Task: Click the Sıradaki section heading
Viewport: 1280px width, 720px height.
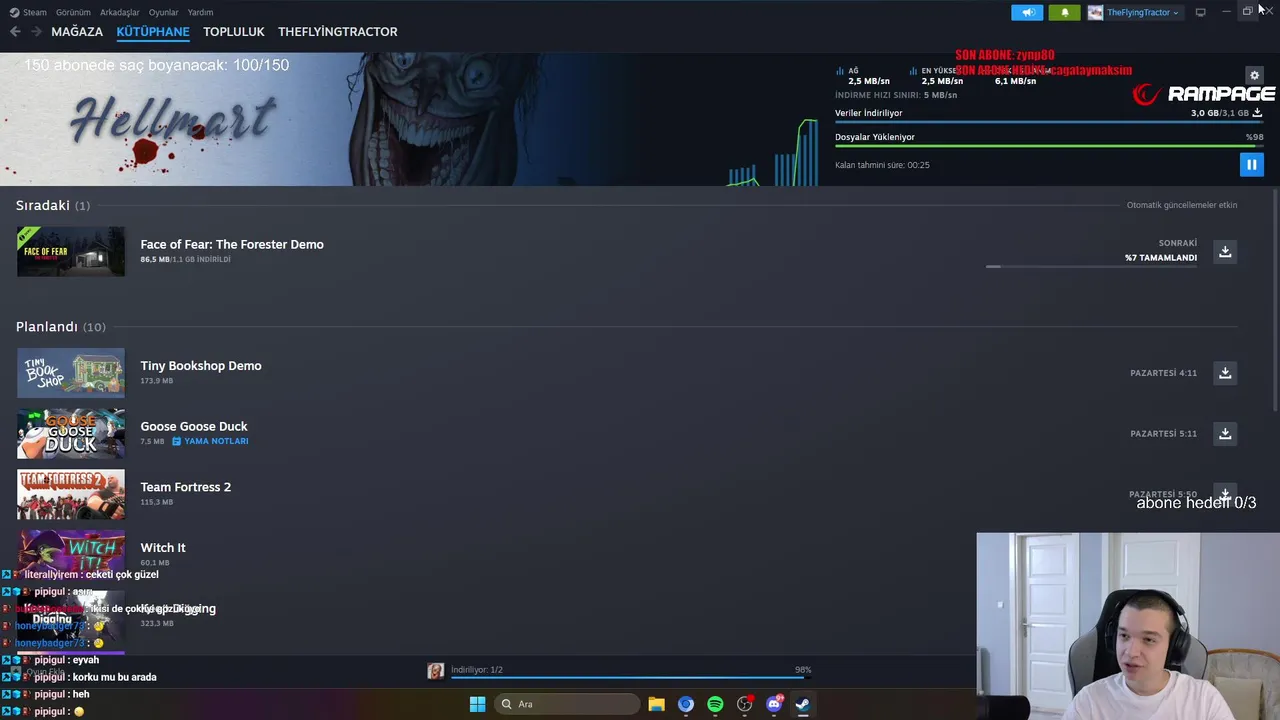Action: pyautogui.click(x=53, y=205)
